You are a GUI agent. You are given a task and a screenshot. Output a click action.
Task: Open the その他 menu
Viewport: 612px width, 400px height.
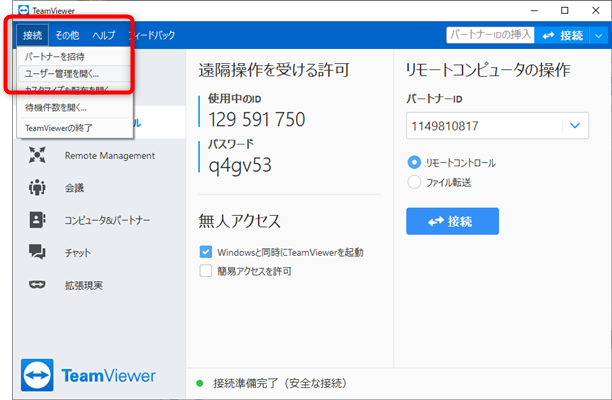67,36
